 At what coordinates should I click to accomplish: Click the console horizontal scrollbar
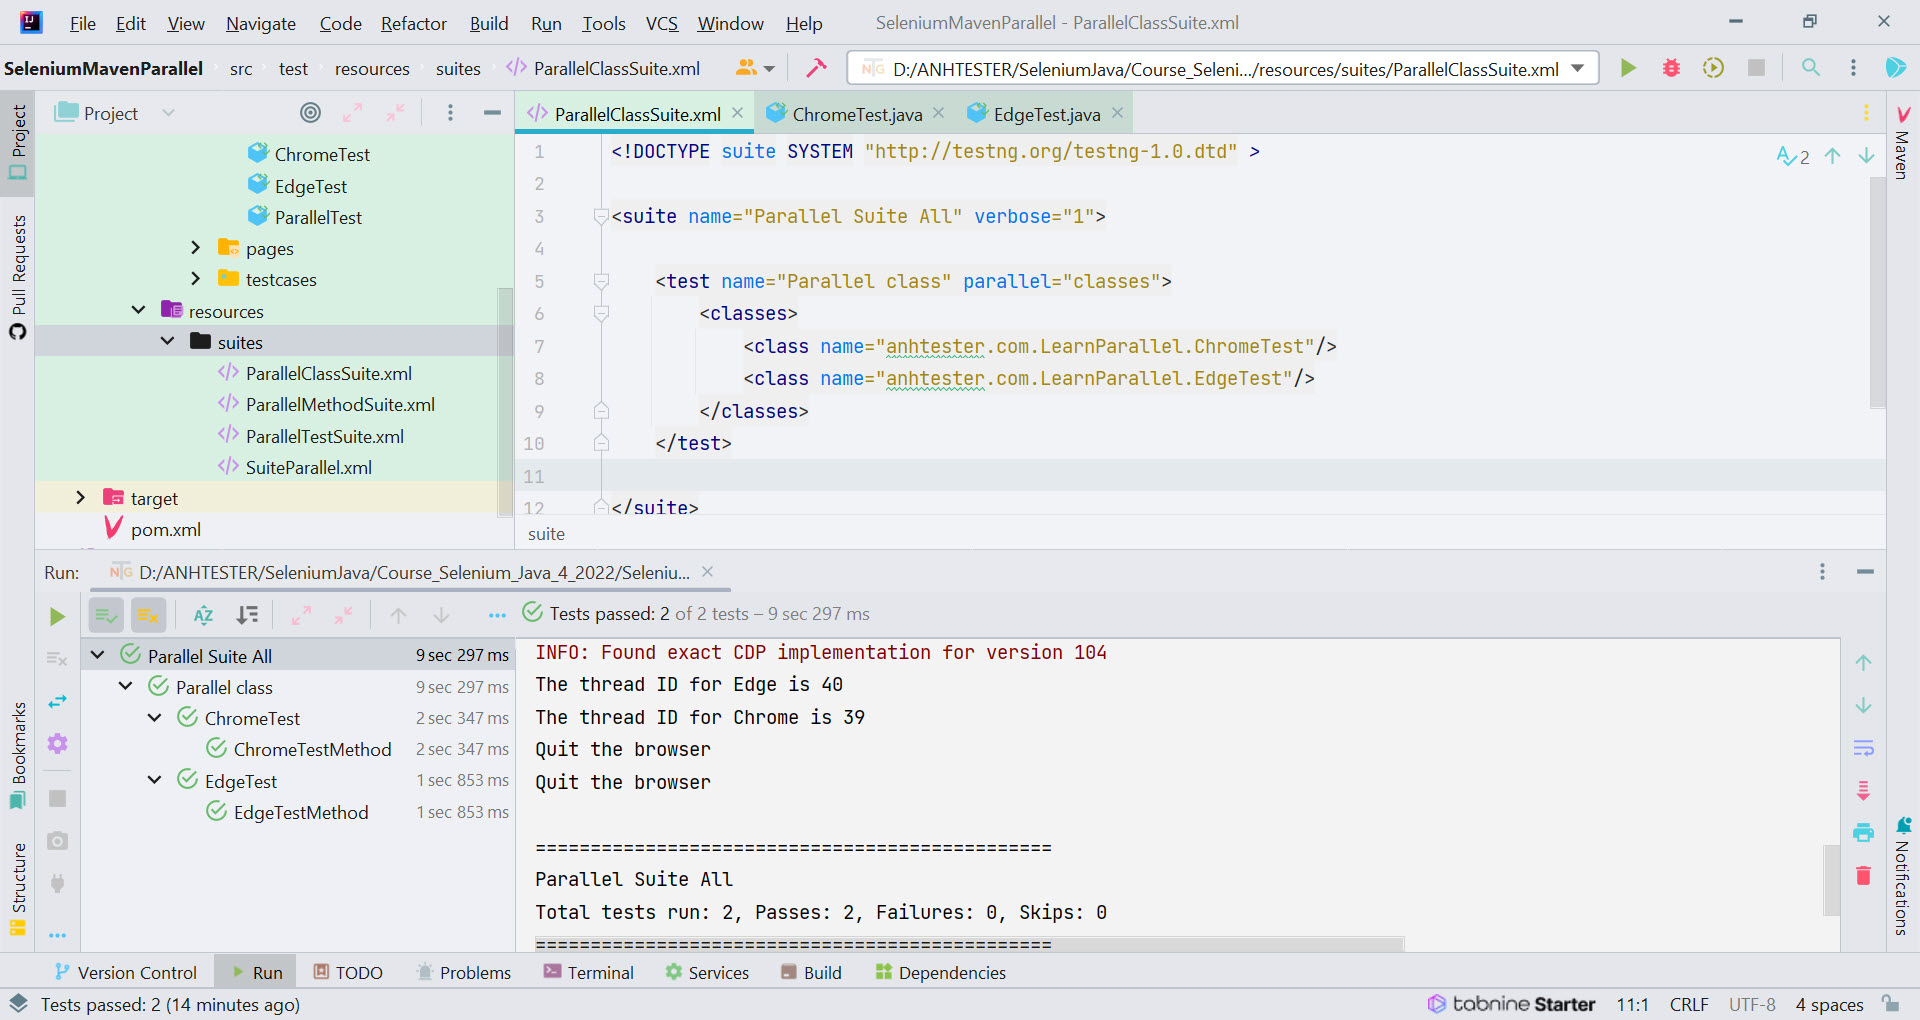969,944
